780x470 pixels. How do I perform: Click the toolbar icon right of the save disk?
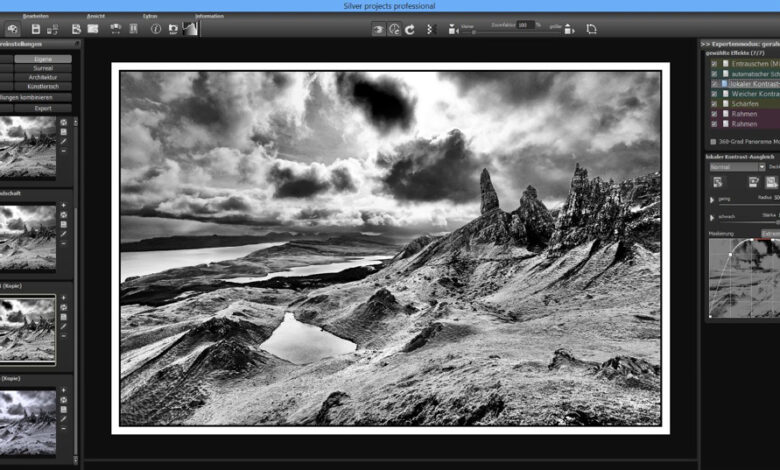coord(52,29)
